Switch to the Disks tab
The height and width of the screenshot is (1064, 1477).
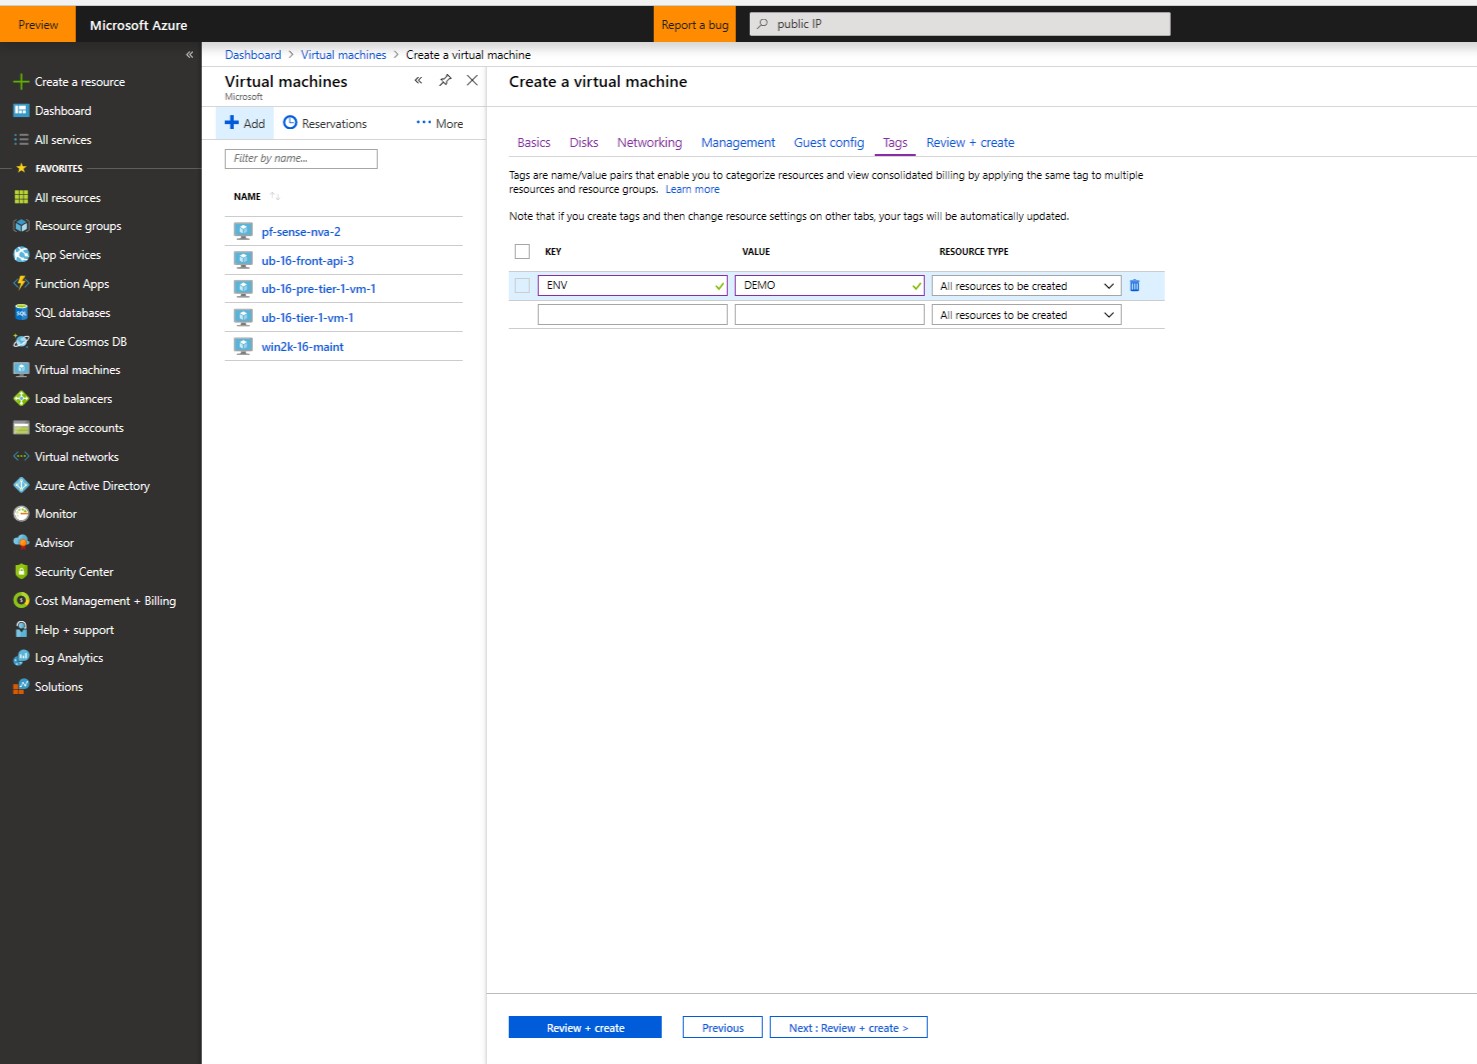tap(584, 143)
